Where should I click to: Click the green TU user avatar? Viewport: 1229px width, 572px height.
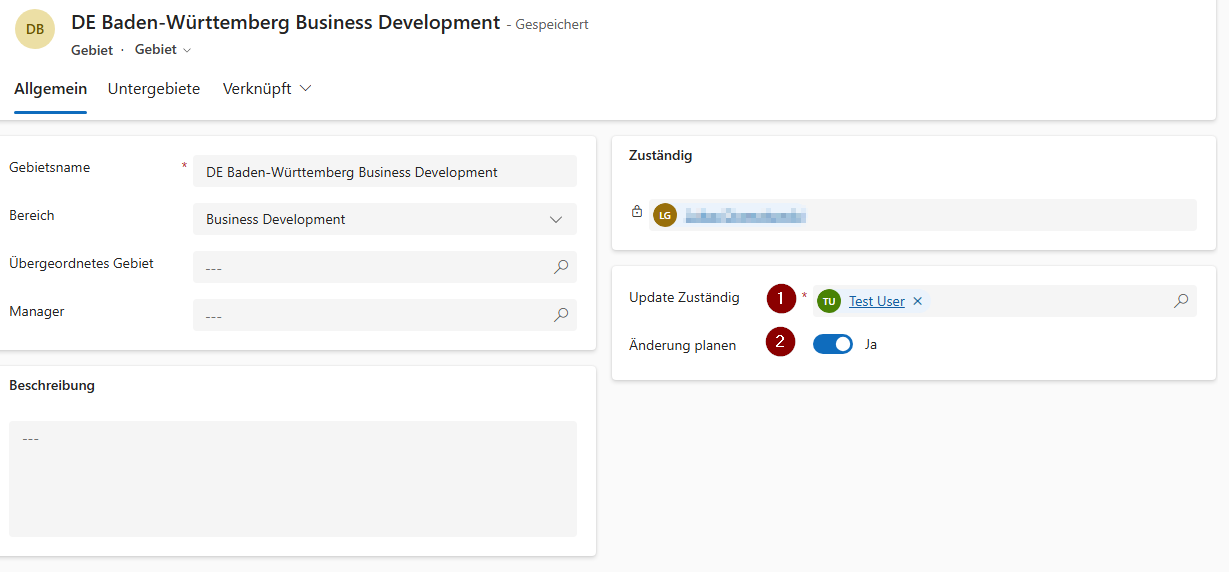(x=828, y=301)
